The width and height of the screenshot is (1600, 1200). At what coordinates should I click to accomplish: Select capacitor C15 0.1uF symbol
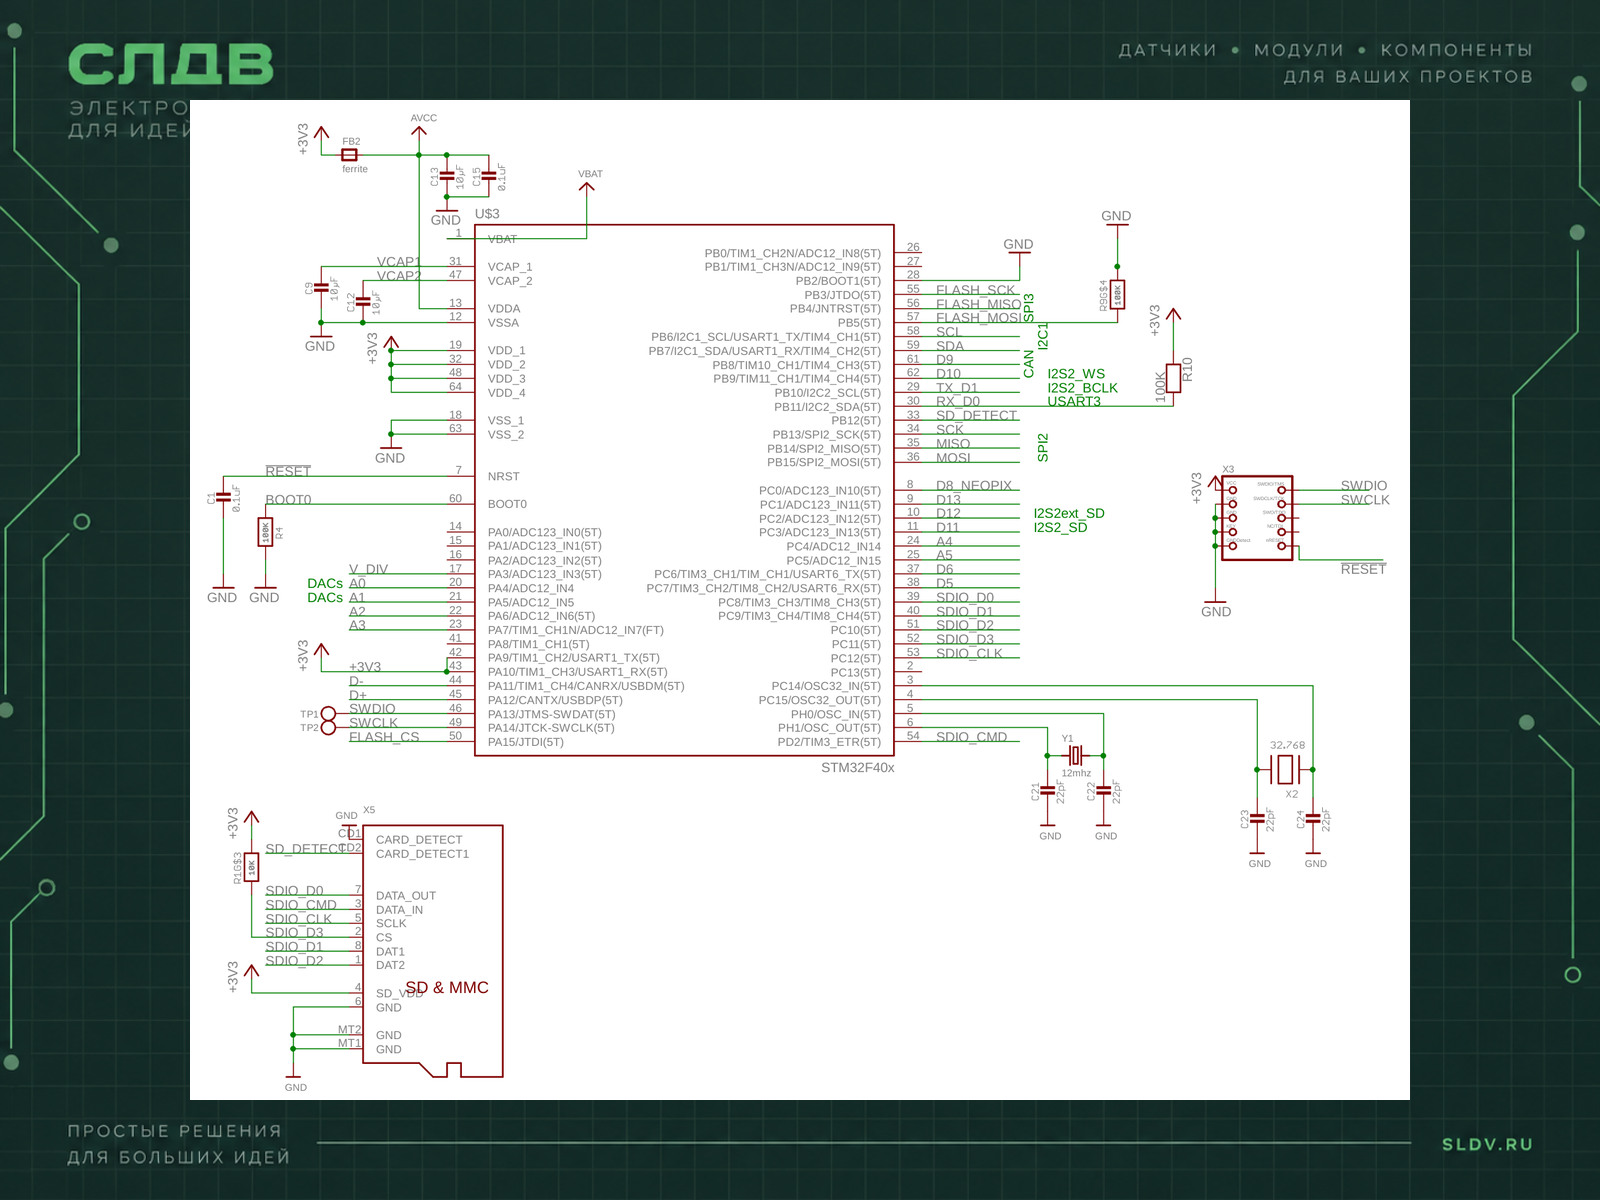click(x=489, y=177)
